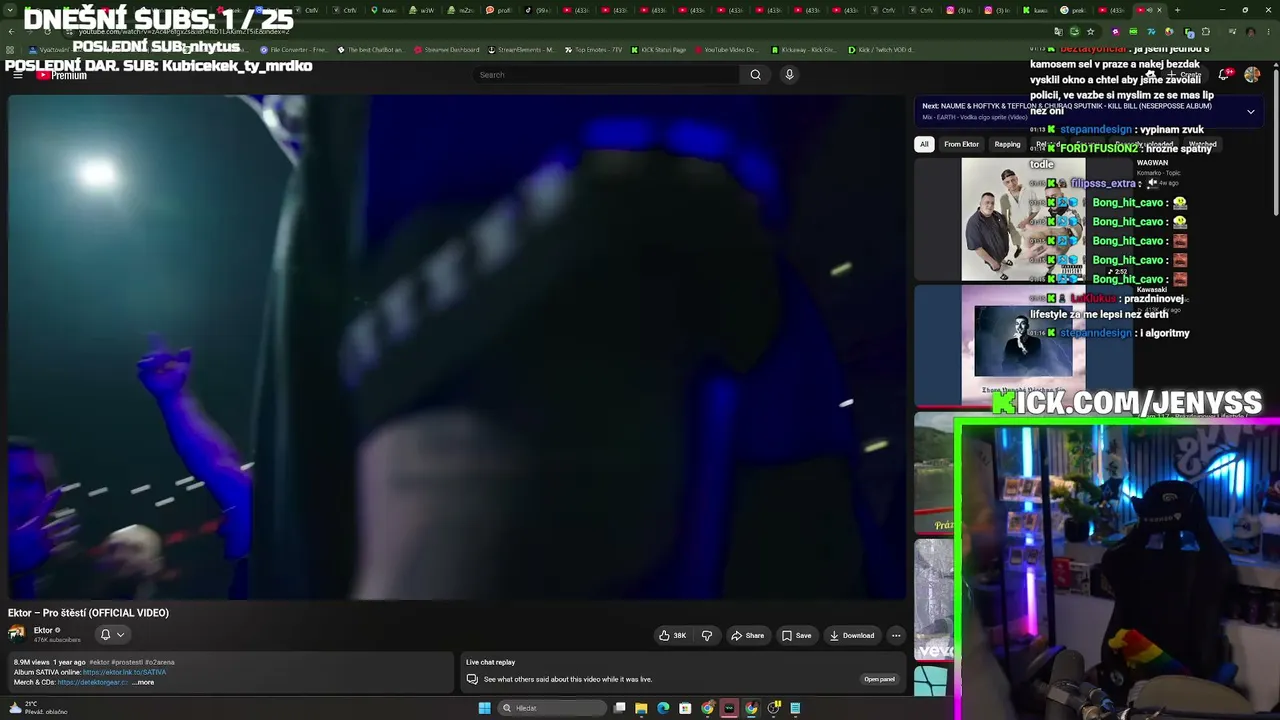Save the video to a playlist
The width and height of the screenshot is (1280, 720).
tap(796, 635)
